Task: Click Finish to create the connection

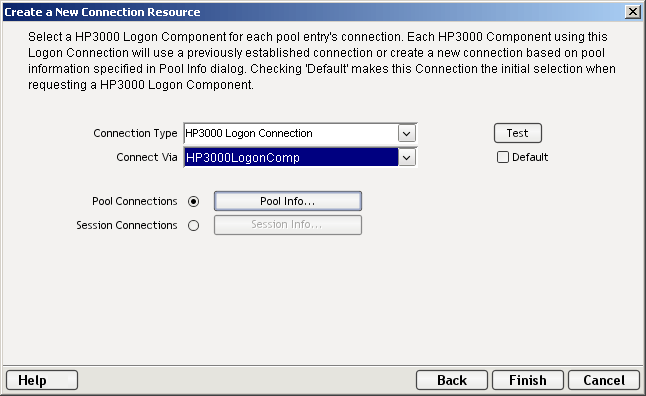Action: (x=527, y=380)
